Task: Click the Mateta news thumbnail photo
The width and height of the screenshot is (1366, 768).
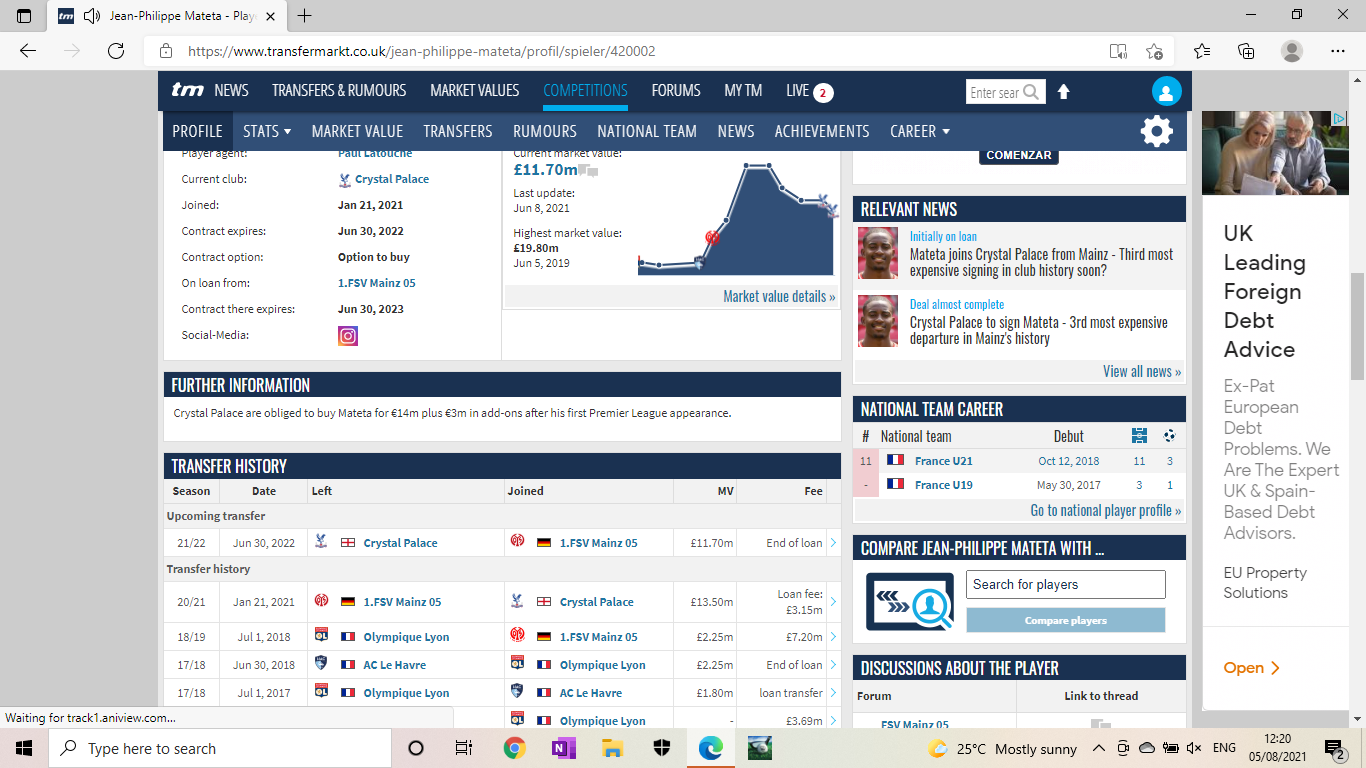Action: (x=877, y=254)
